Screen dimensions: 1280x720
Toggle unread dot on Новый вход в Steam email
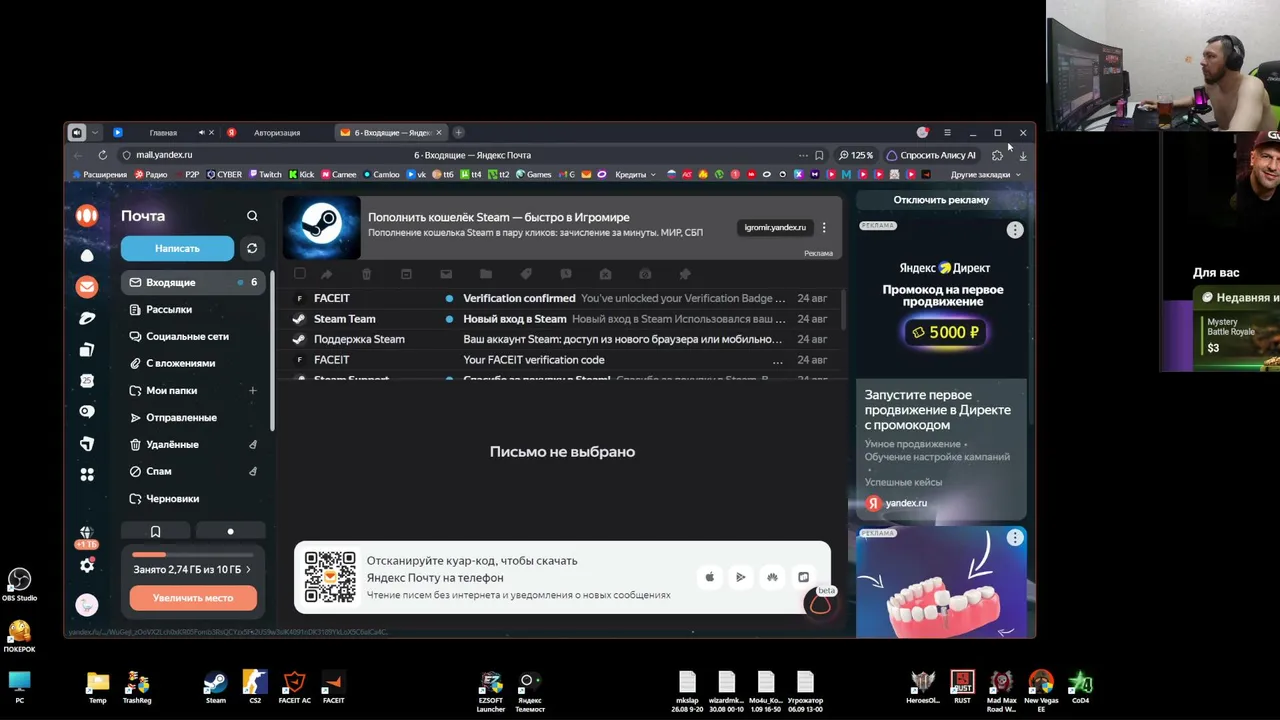pyautogui.click(x=449, y=319)
